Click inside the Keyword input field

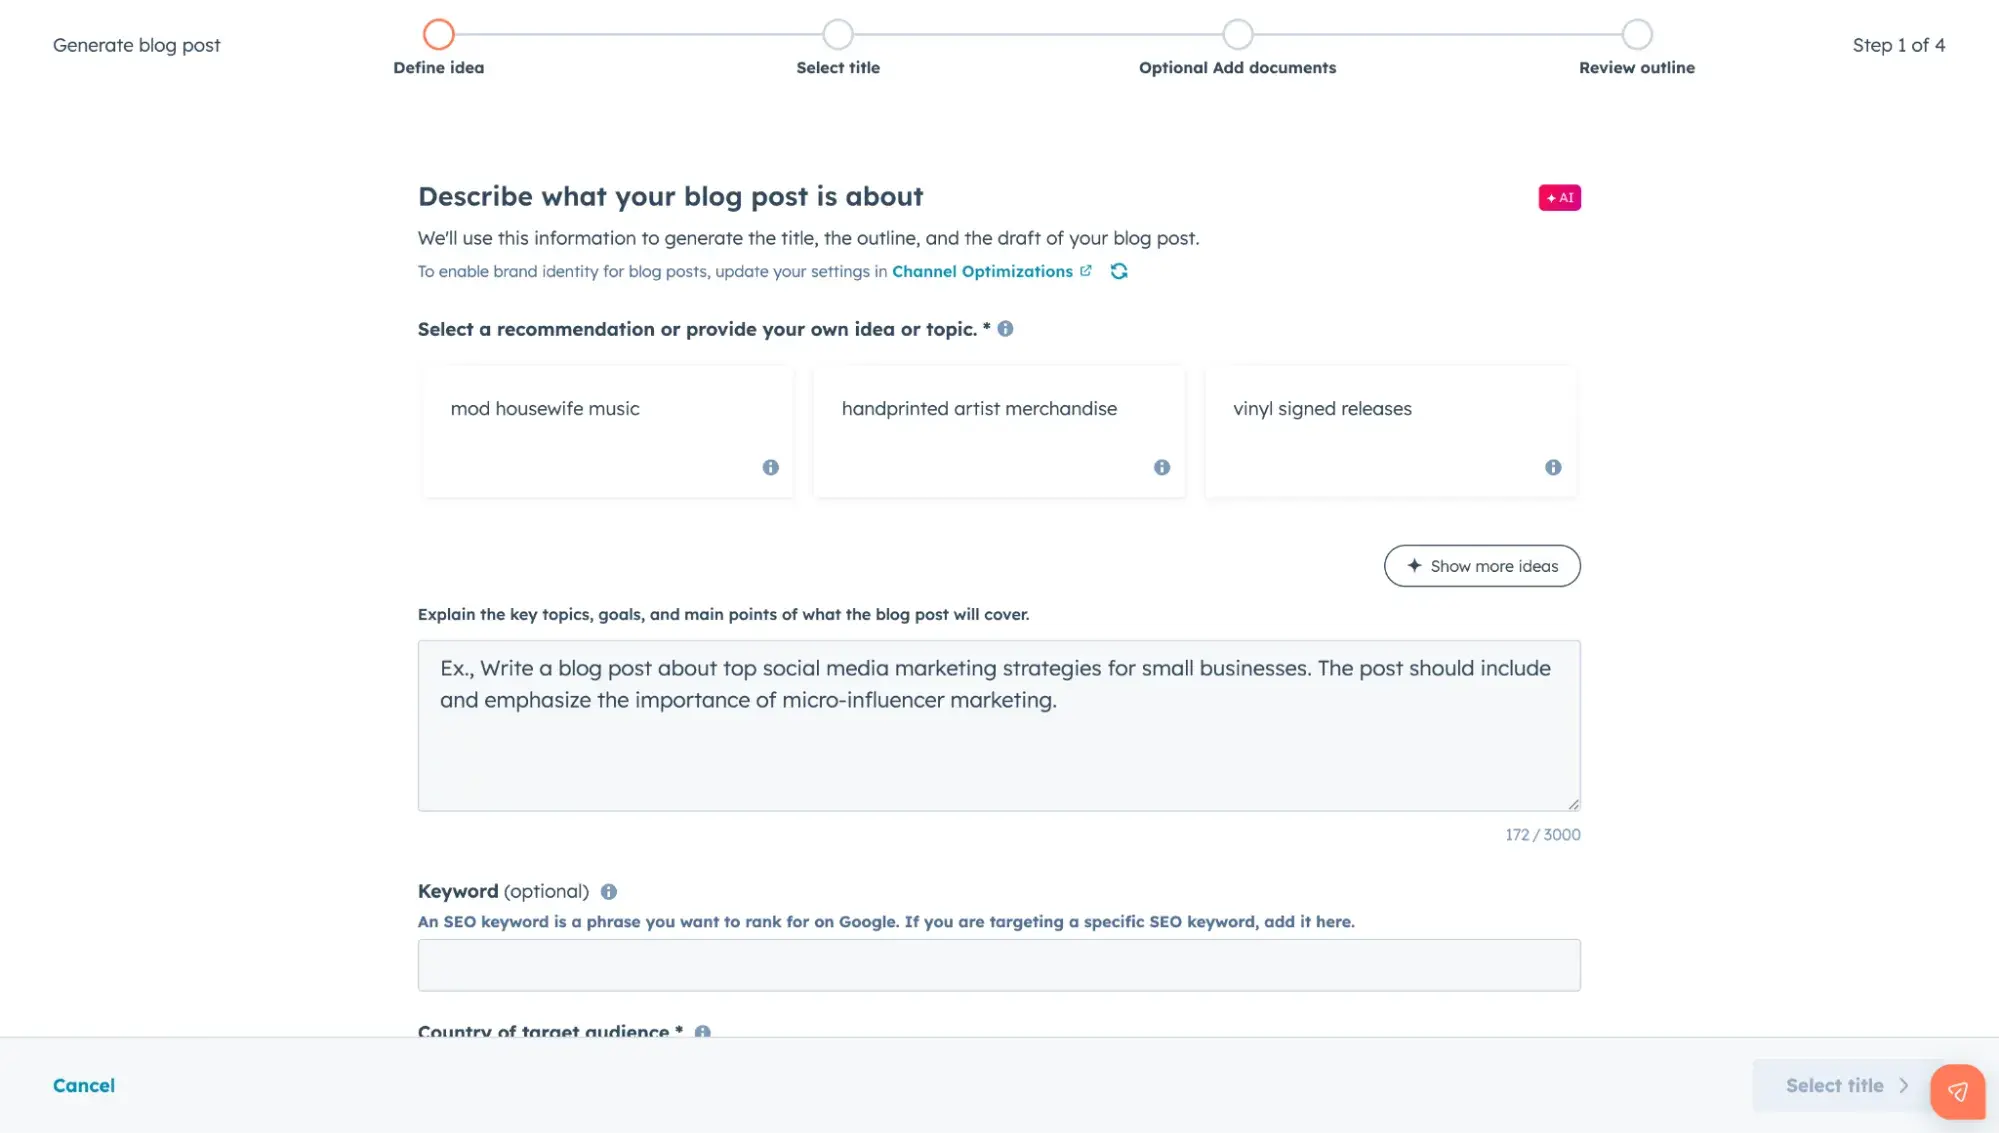998,964
